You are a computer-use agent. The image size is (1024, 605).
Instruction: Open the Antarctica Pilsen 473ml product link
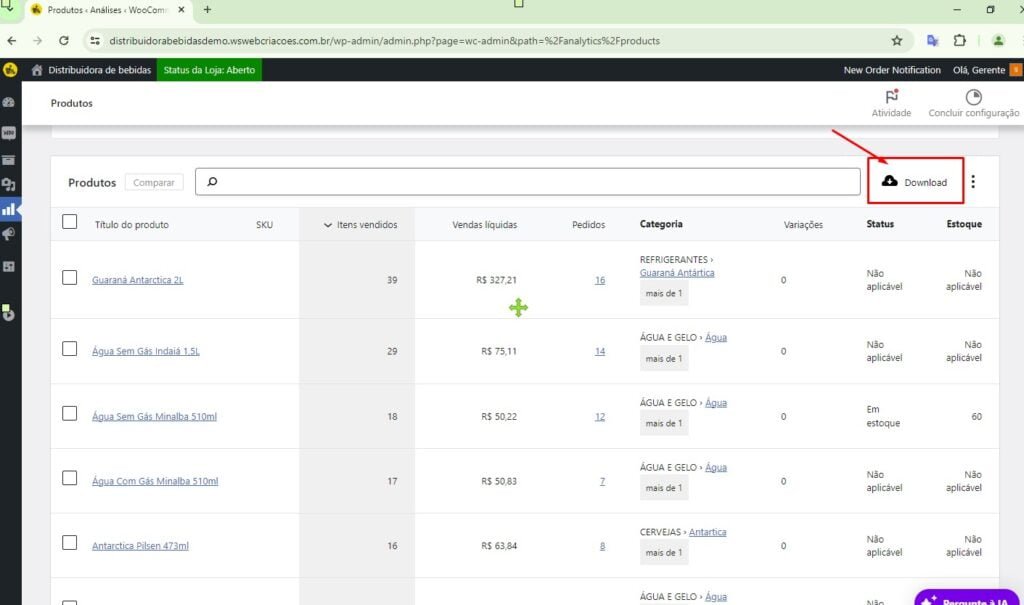[x=140, y=546]
